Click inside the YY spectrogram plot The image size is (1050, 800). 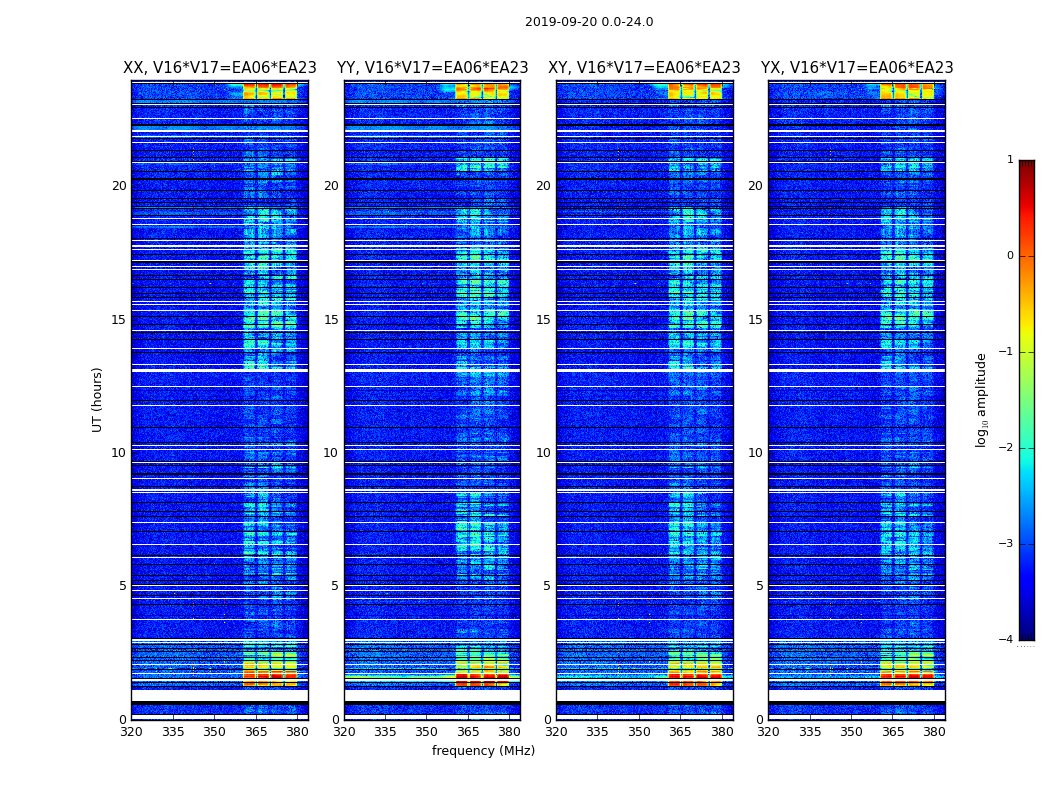pos(432,400)
